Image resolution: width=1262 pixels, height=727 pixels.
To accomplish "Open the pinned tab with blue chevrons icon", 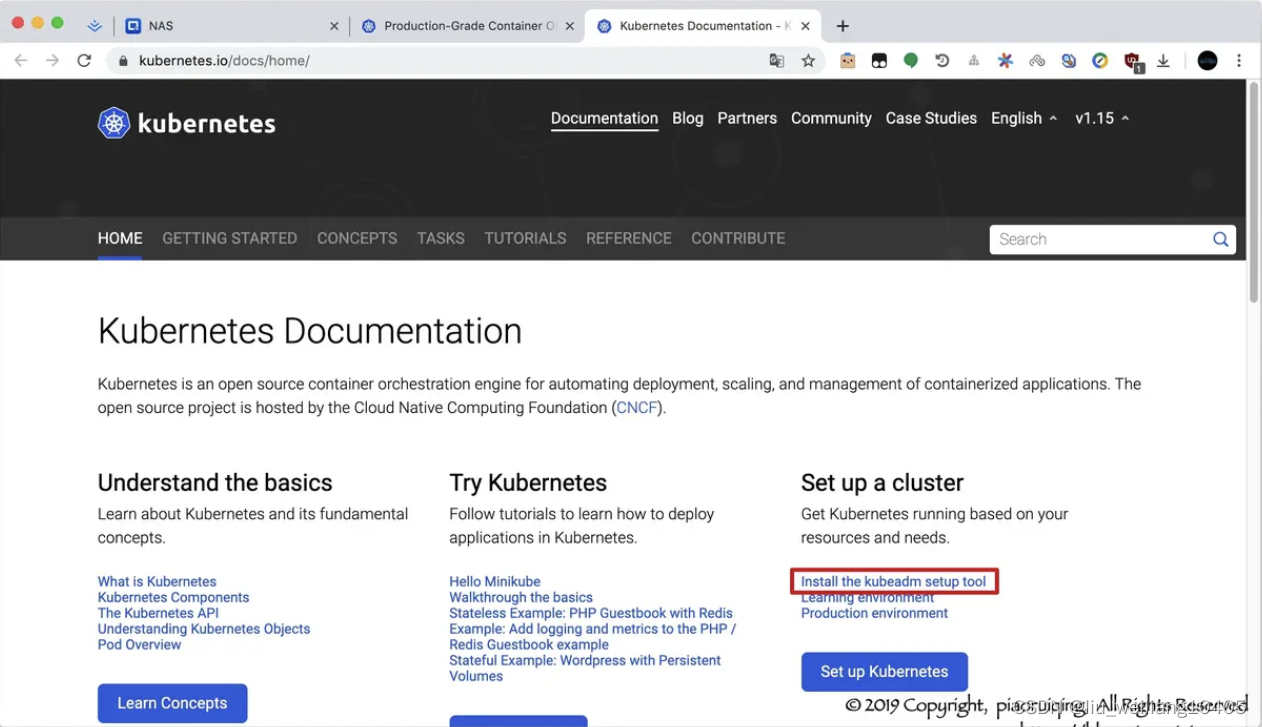I will pyautogui.click(x=95, y=26).
